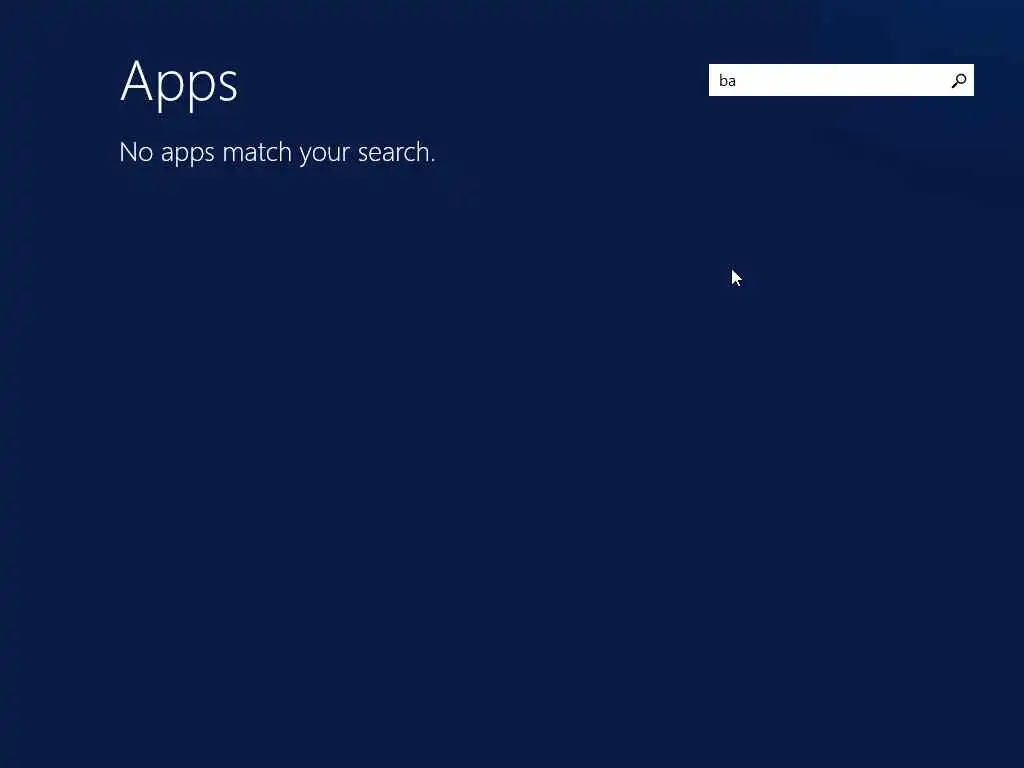Submit the search using the magnifier icon
Screen dimensions: 1024x768
tap(959, 80)
